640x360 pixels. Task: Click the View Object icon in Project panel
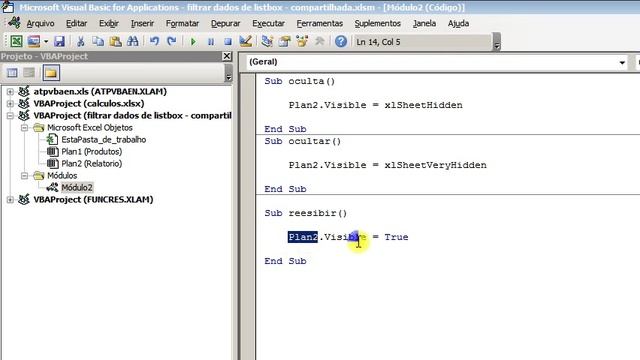[x=29, y=73]
